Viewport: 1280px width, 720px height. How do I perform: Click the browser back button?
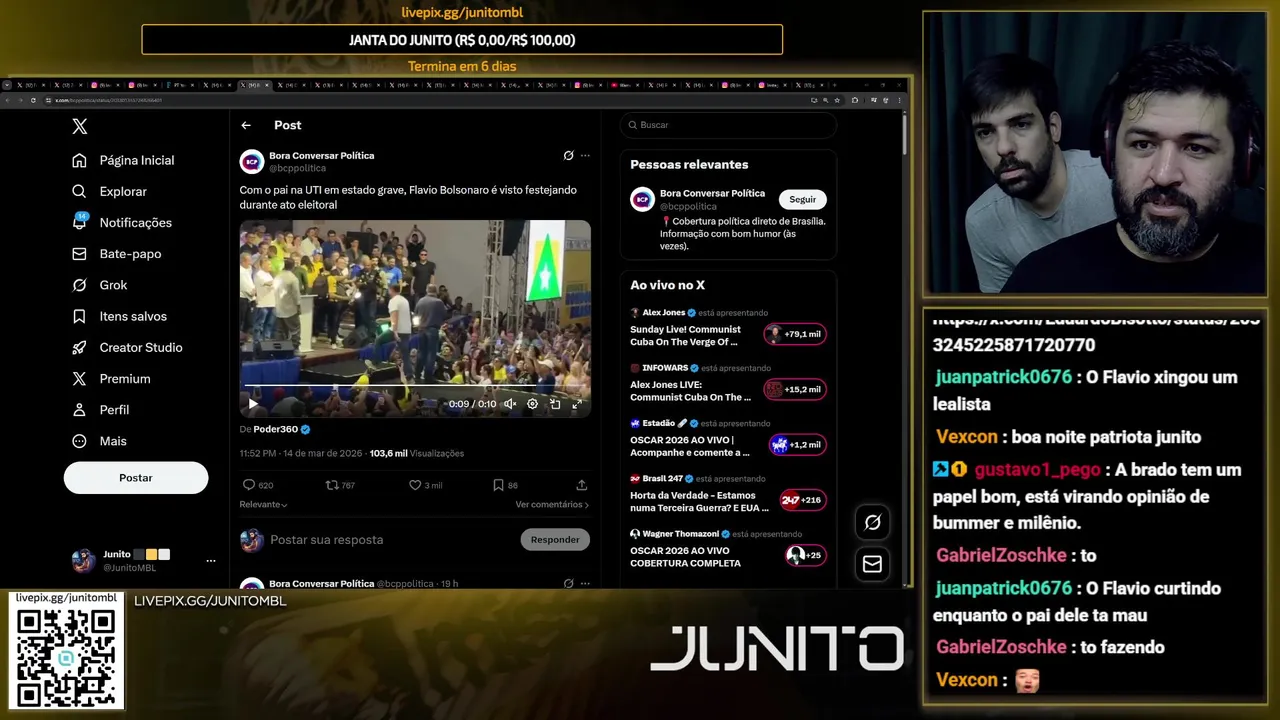(7, 100)
